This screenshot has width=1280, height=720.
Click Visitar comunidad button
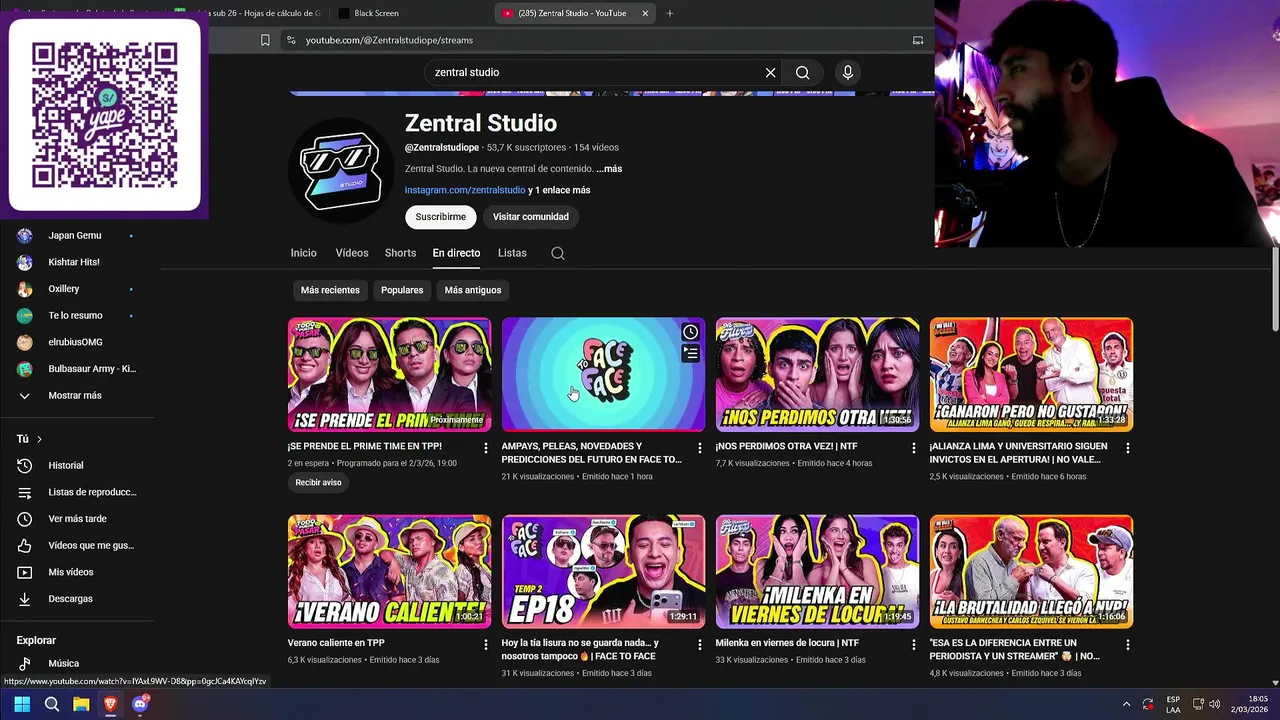click(x=531, y=217)
